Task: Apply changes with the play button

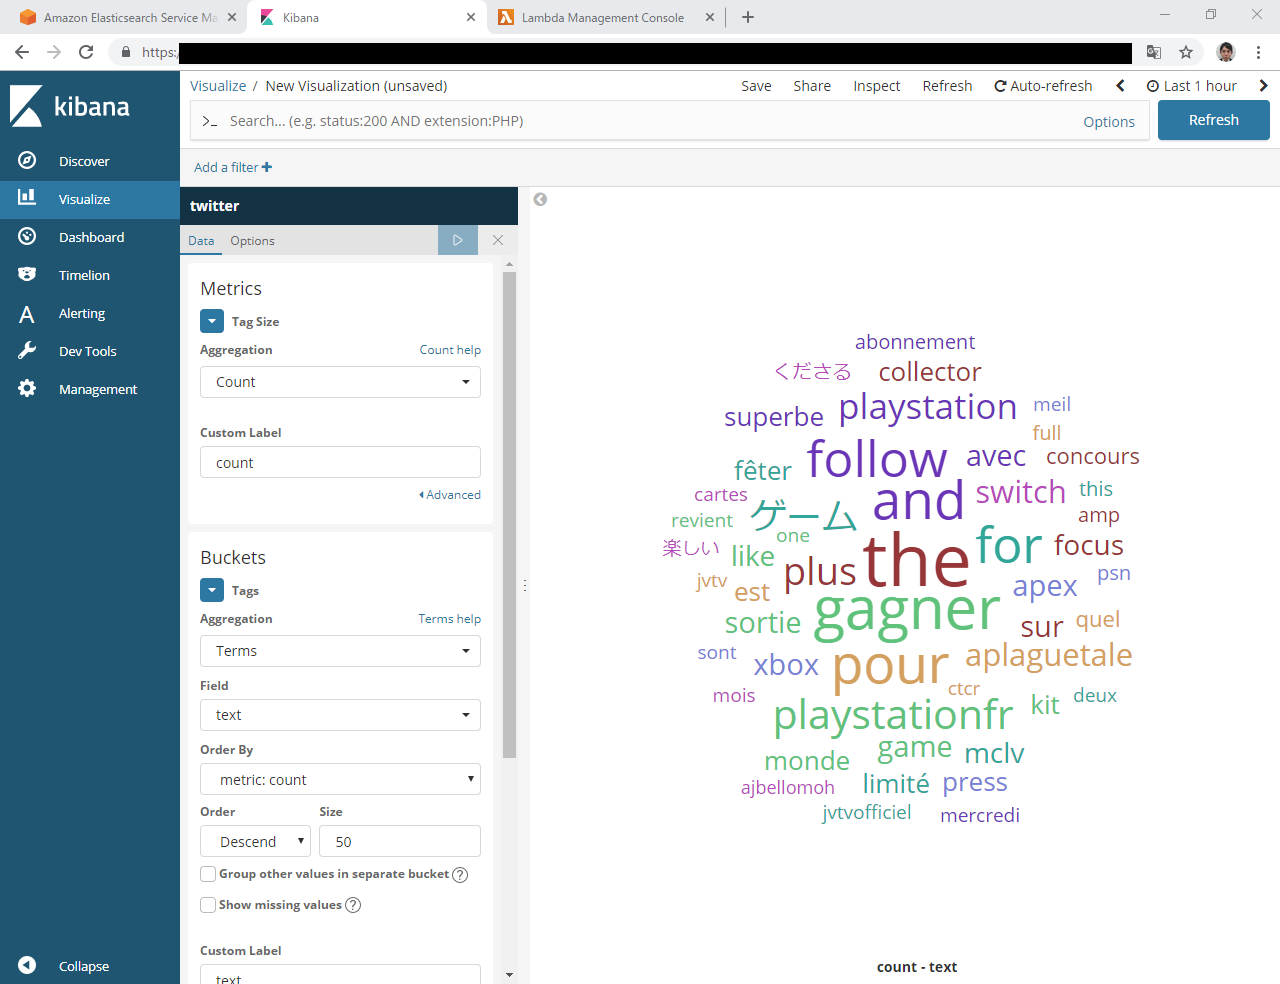Action: pyautogui.click(x=457, y=240)
